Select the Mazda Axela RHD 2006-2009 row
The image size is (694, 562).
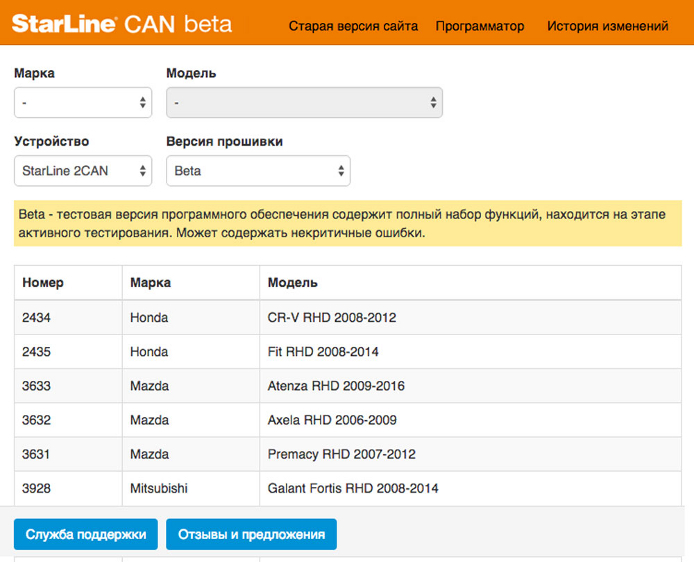click(x=348, y=420)
